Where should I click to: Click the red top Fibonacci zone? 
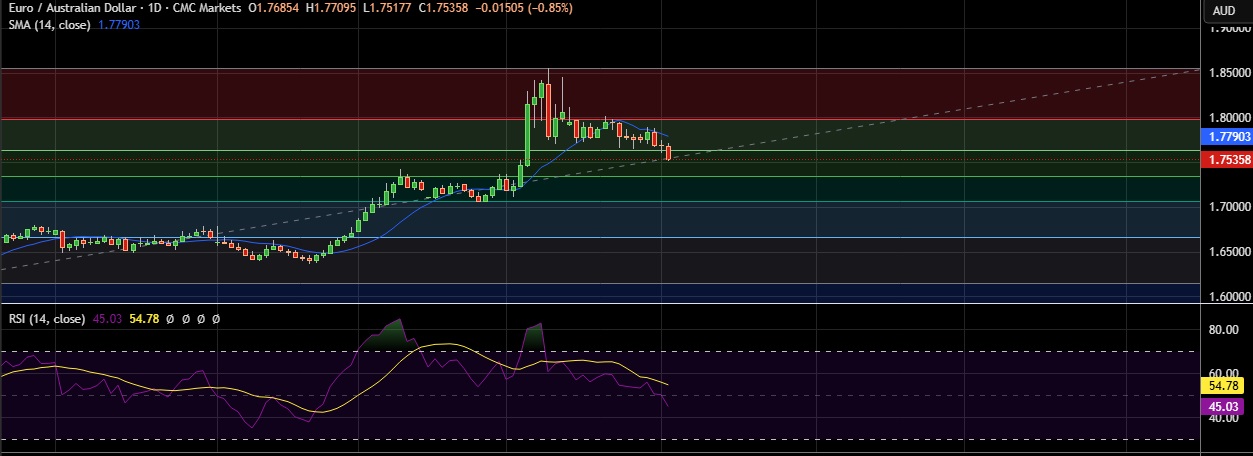tap(300, 93)
